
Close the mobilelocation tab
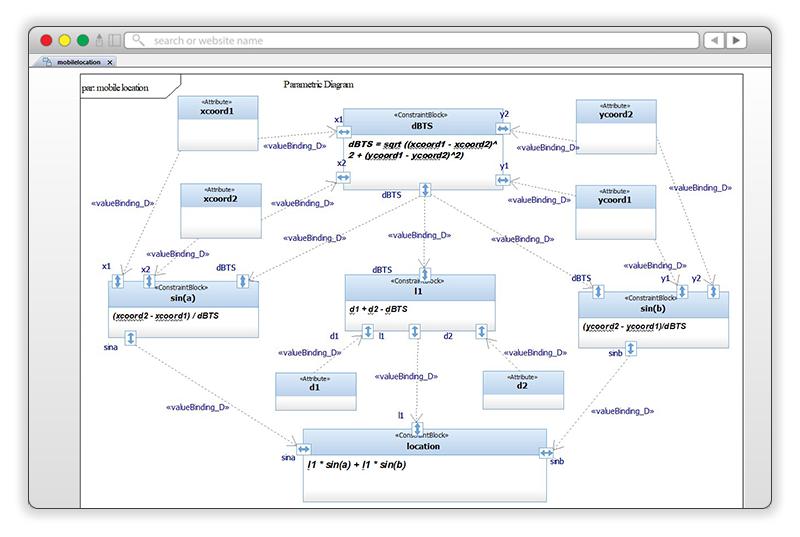point(110,62)
